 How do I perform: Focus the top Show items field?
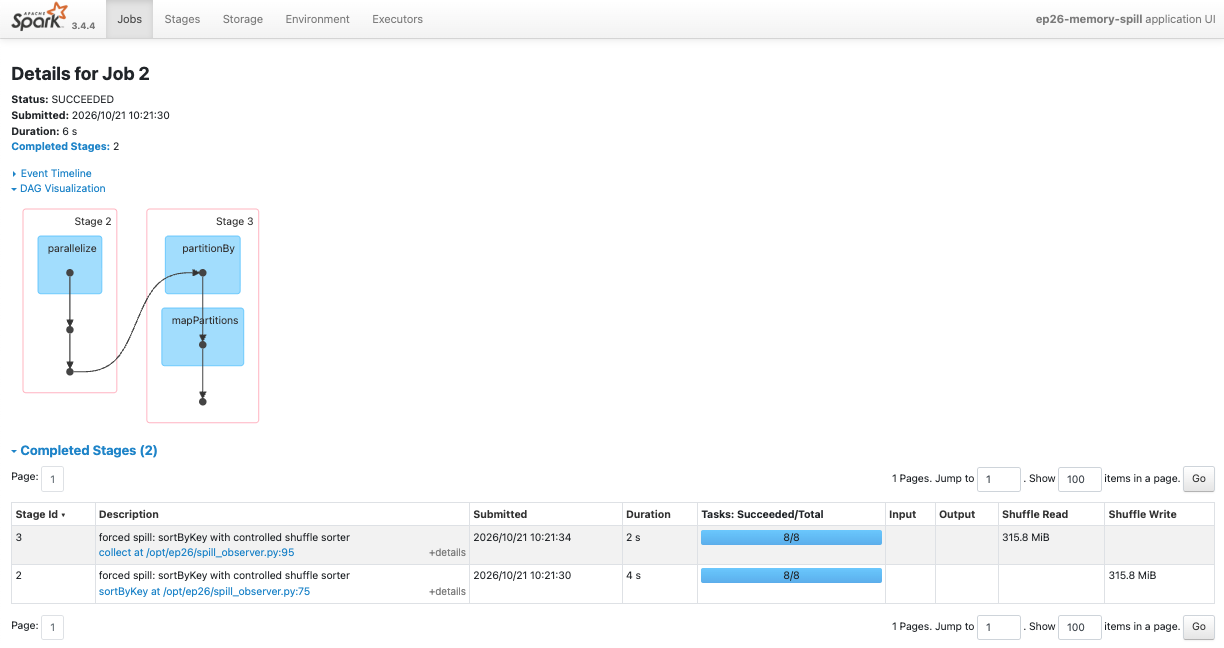click(x=1080, y=479)
